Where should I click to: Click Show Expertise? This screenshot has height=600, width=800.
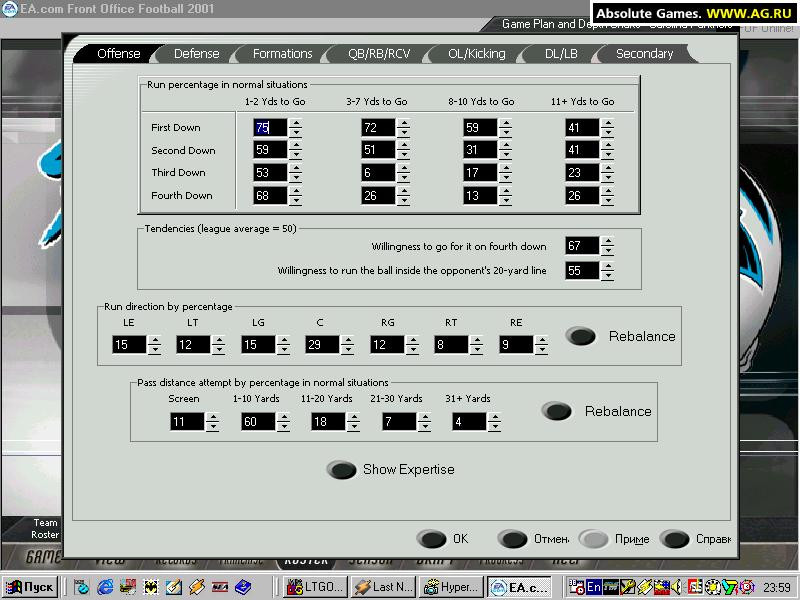(x=391, y=469)
